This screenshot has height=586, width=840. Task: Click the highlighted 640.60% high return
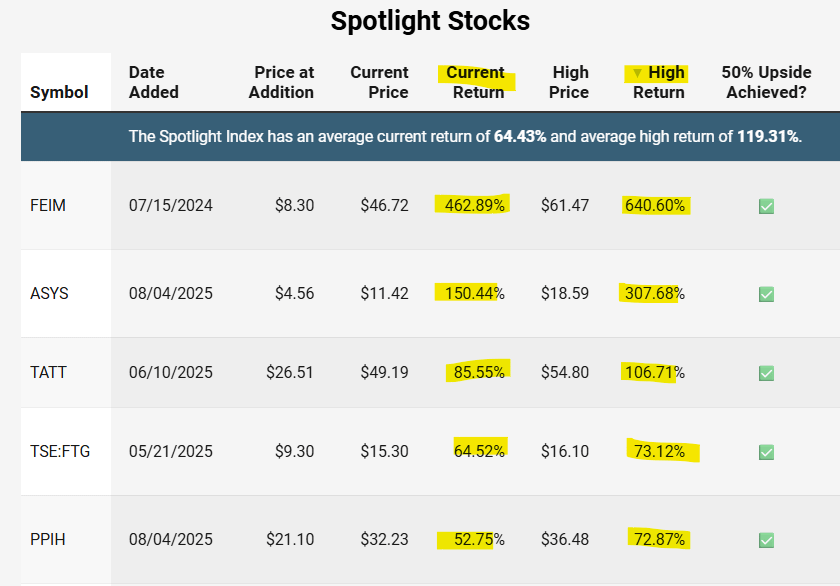tap(655, 205)
